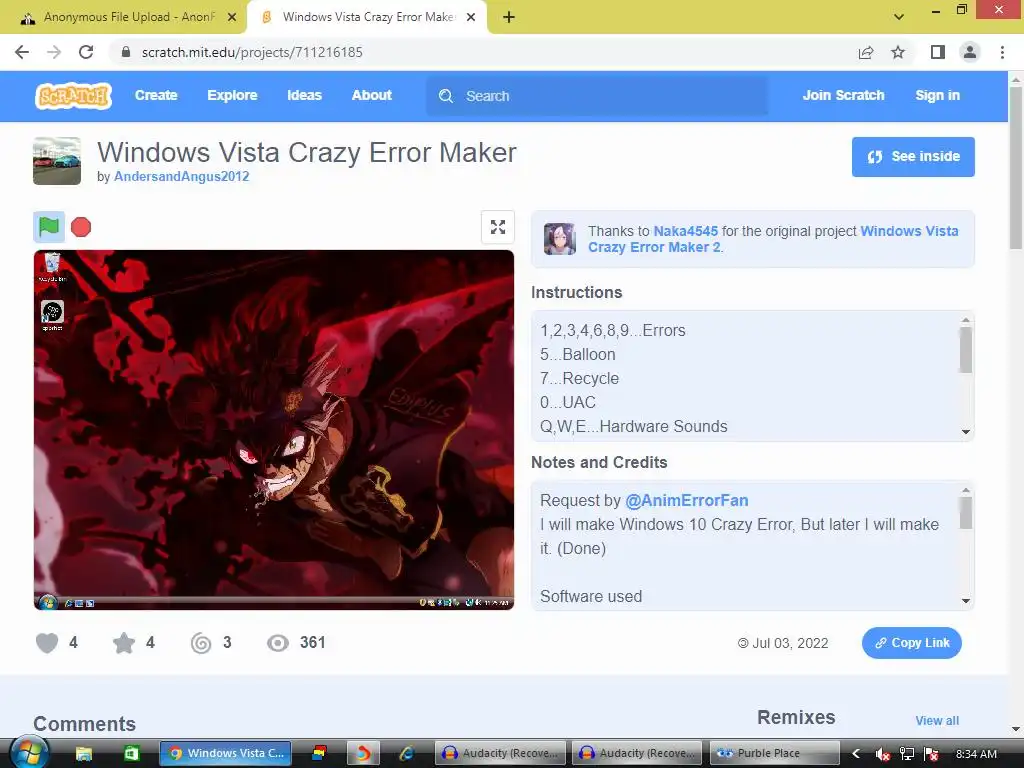Click Instructions scrollbar up arrow
The width and height of the screenshot is (1024, 768).
pyautogui.click(x=965, y=320)
